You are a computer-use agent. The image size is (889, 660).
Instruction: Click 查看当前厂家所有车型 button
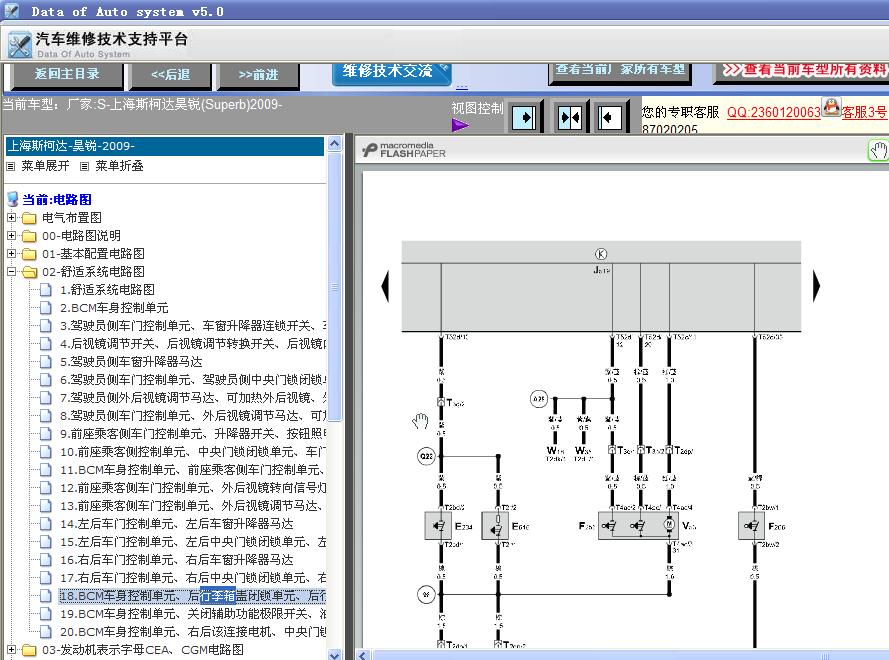coord(620,71)
